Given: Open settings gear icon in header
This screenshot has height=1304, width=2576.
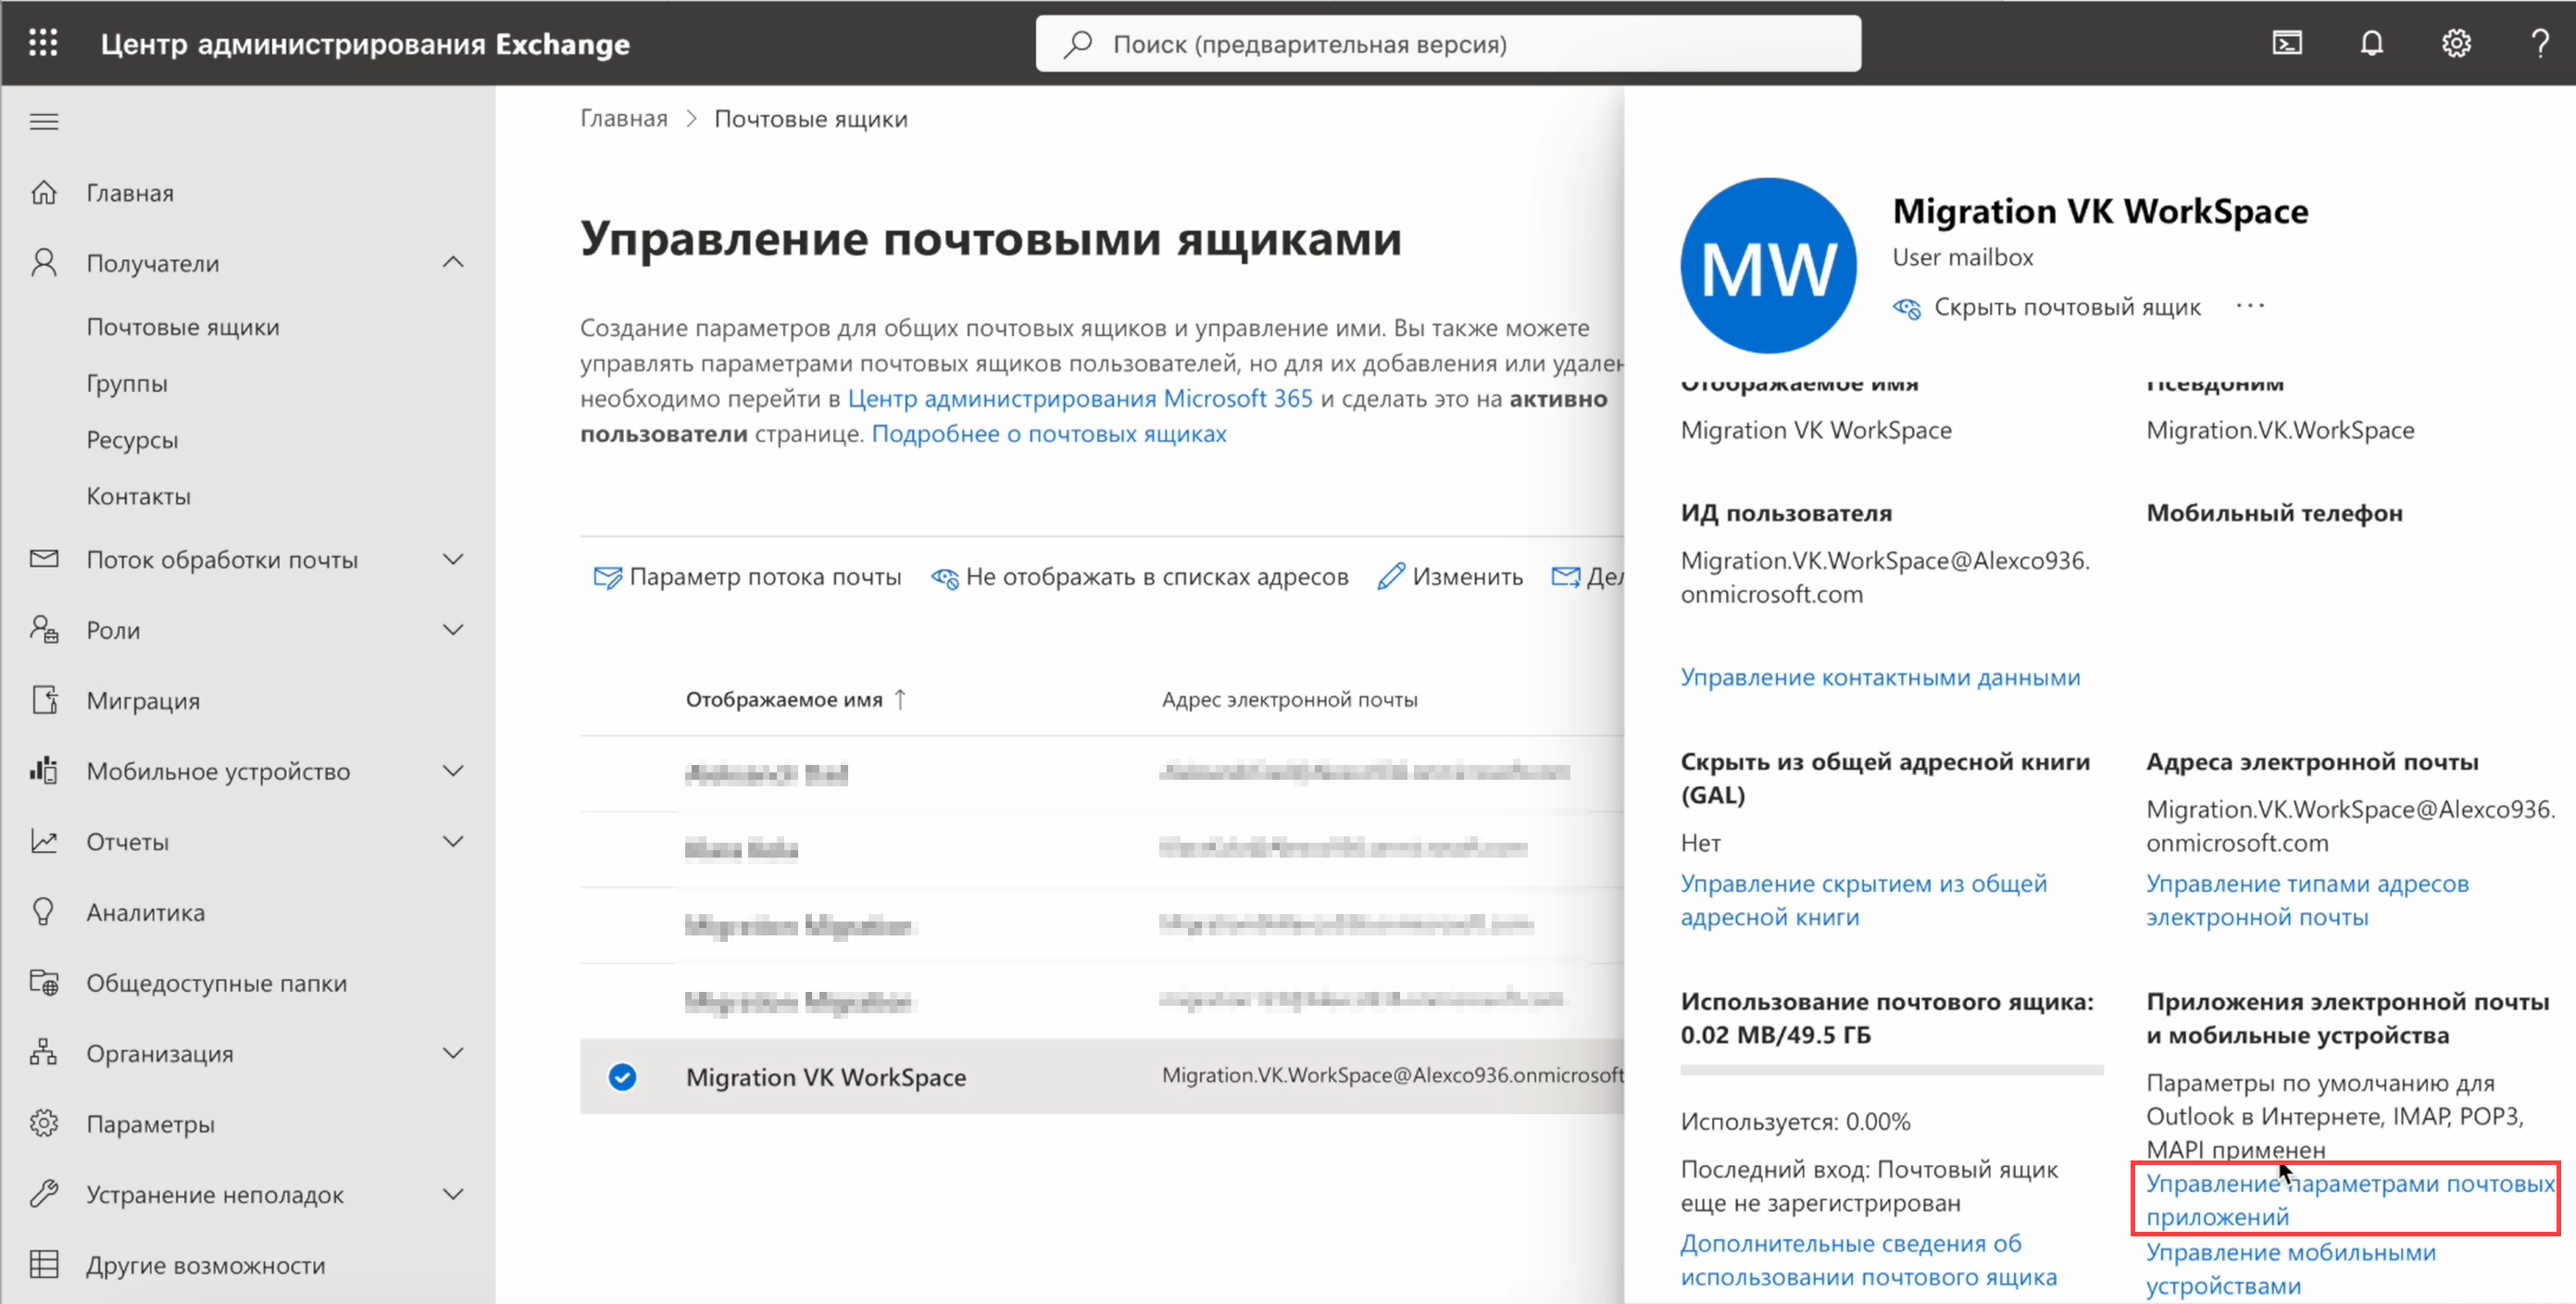Looking at the screenshot, I should click(2456, 43).
